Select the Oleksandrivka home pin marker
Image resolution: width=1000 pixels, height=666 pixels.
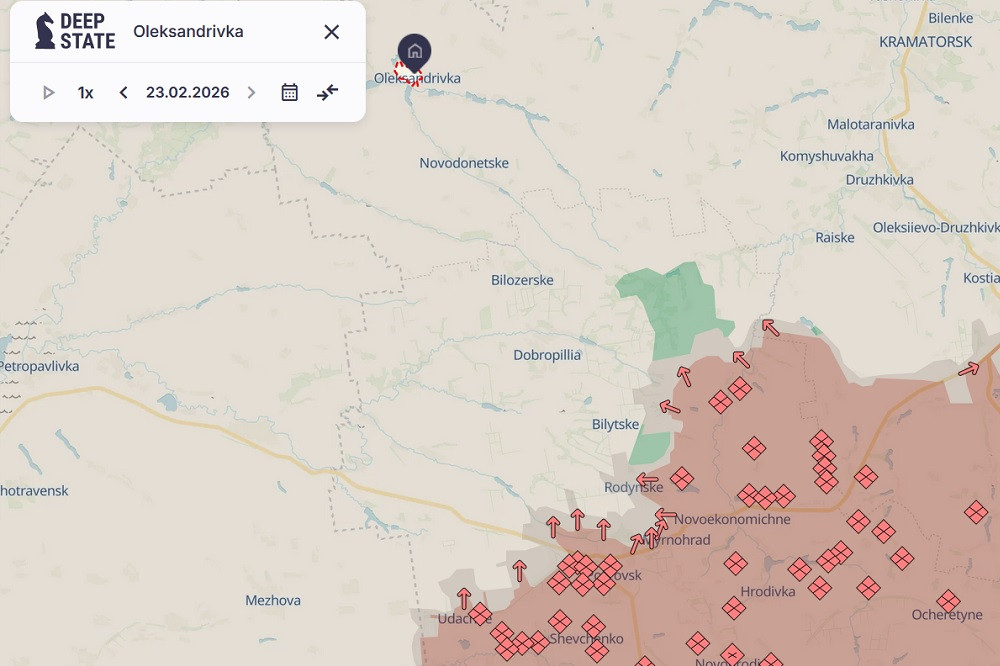tap(414, 52)
